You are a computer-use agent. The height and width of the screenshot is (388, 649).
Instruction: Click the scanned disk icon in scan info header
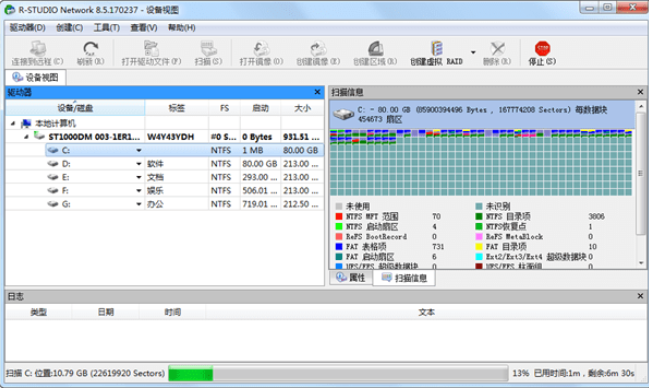click(x=343, y=114)
